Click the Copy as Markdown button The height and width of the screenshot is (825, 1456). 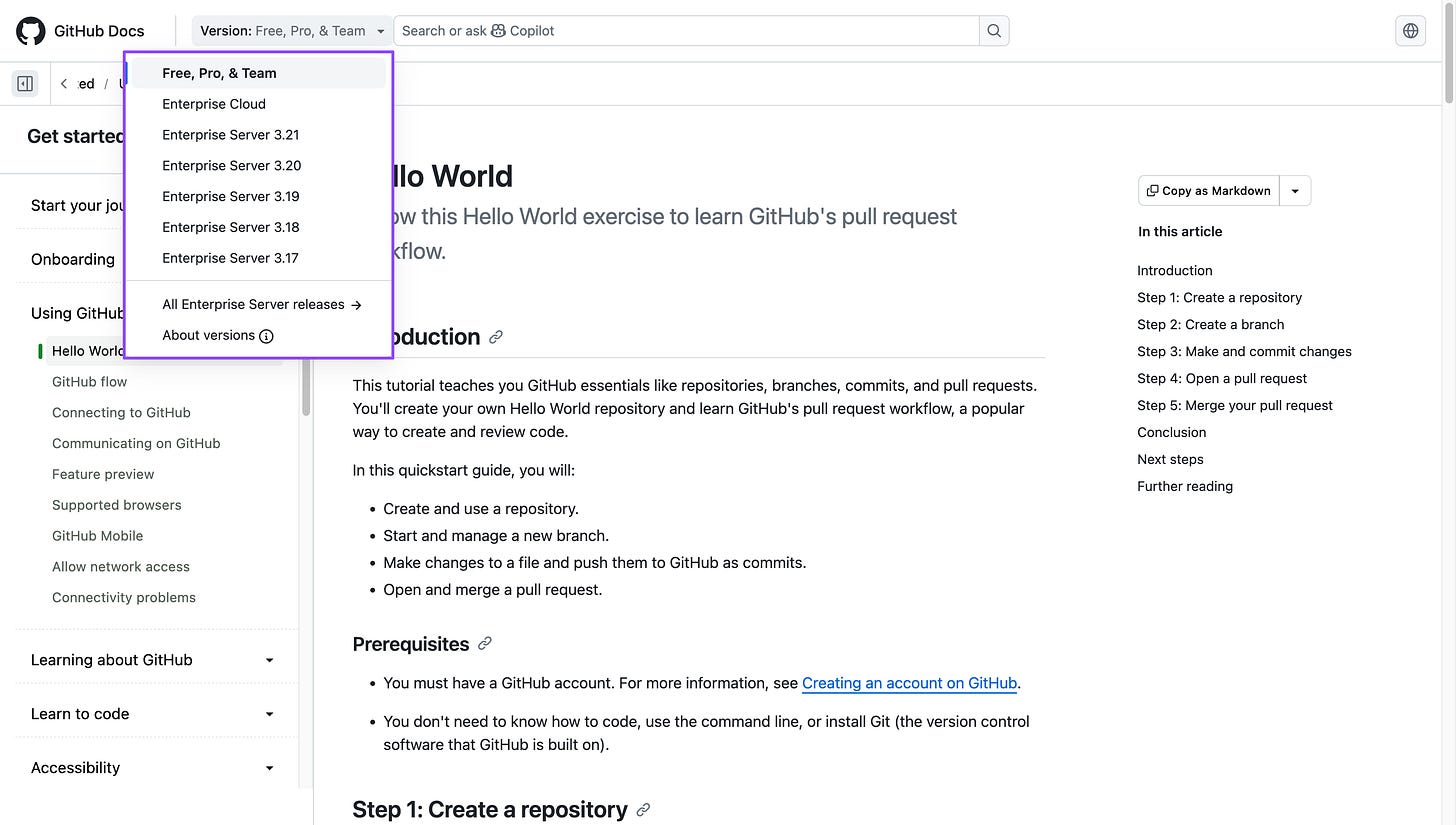pyautogui.click(x=1209, y=191)
